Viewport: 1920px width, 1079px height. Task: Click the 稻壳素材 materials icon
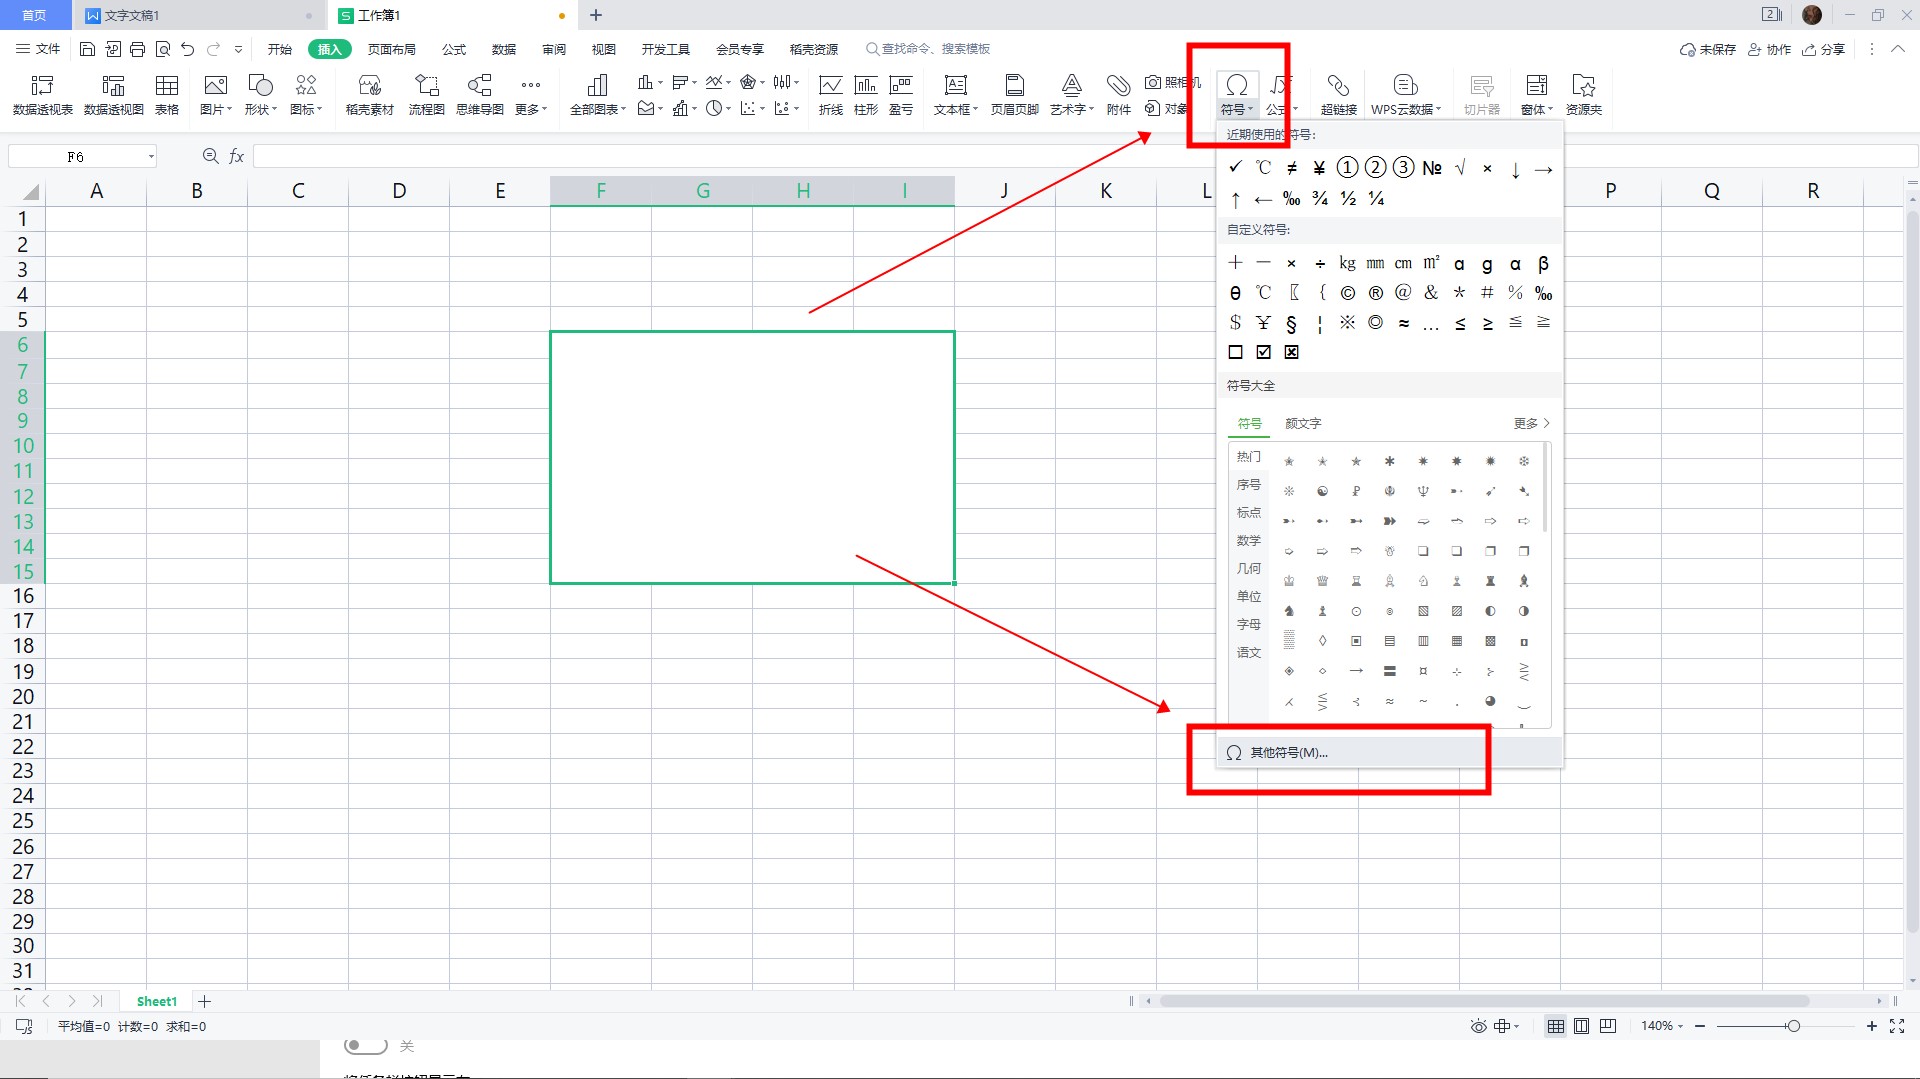(x=369, y=94)
